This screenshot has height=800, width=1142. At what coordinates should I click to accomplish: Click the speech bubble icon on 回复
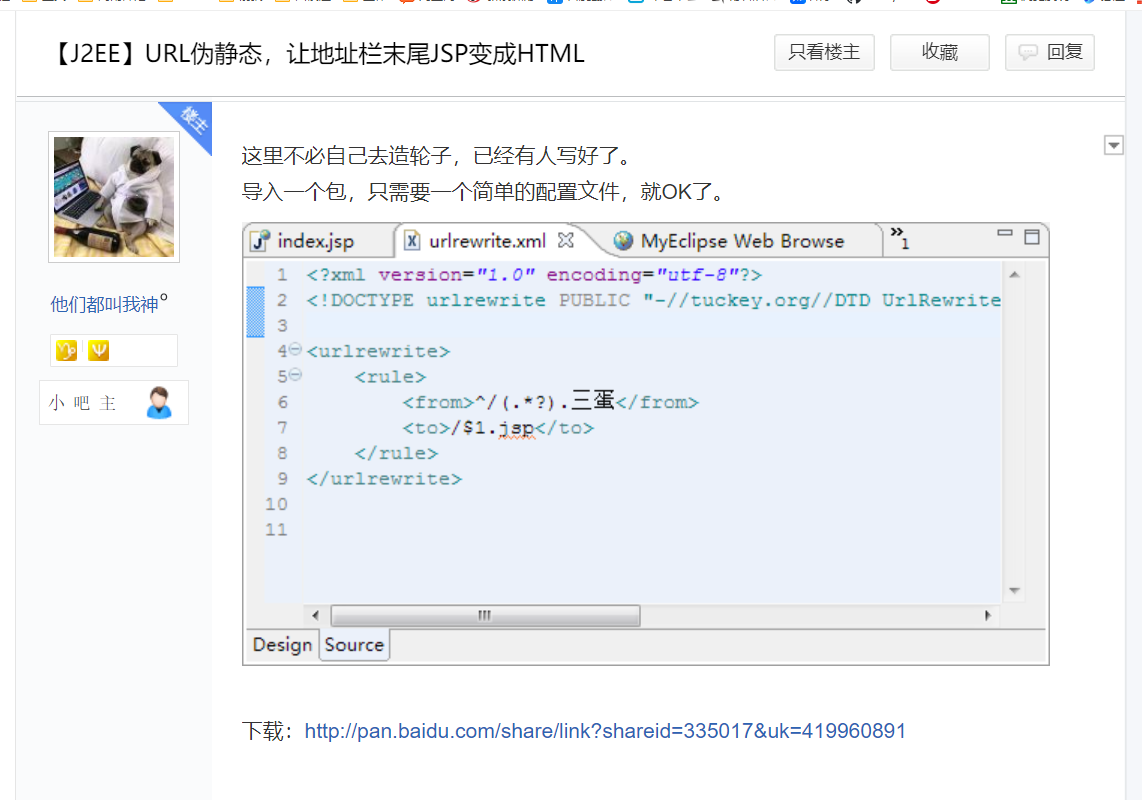[1027, 53]
